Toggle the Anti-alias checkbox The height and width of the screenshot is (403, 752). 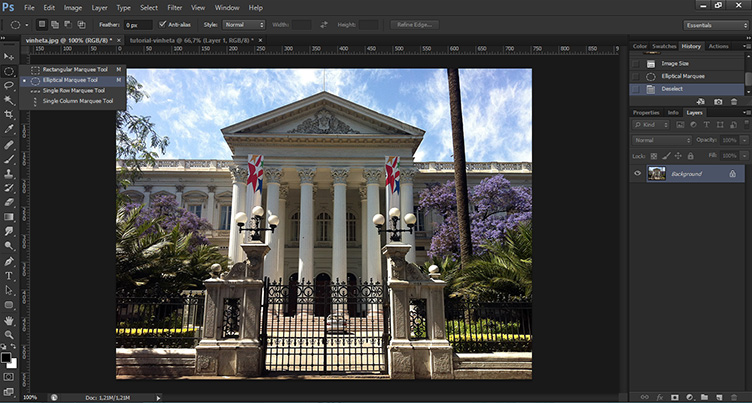[163, 24]
